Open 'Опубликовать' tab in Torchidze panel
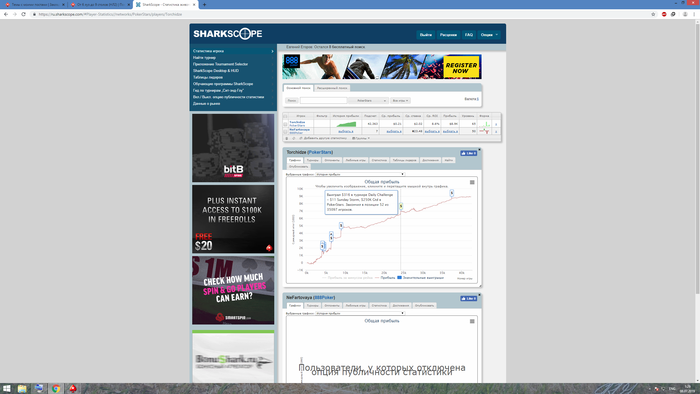Viewport: 700px width, 394px height. pyautogui.click(x=298, y=166)
